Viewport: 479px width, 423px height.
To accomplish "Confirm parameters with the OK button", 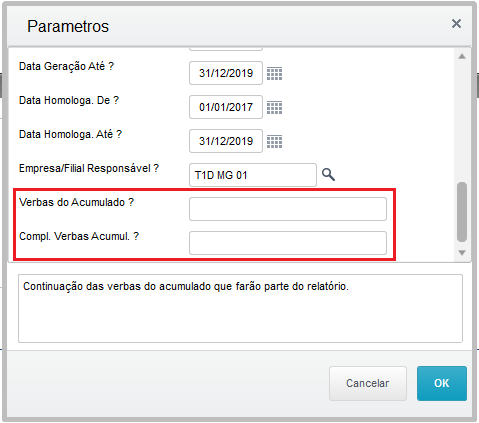I will [442, 383].
